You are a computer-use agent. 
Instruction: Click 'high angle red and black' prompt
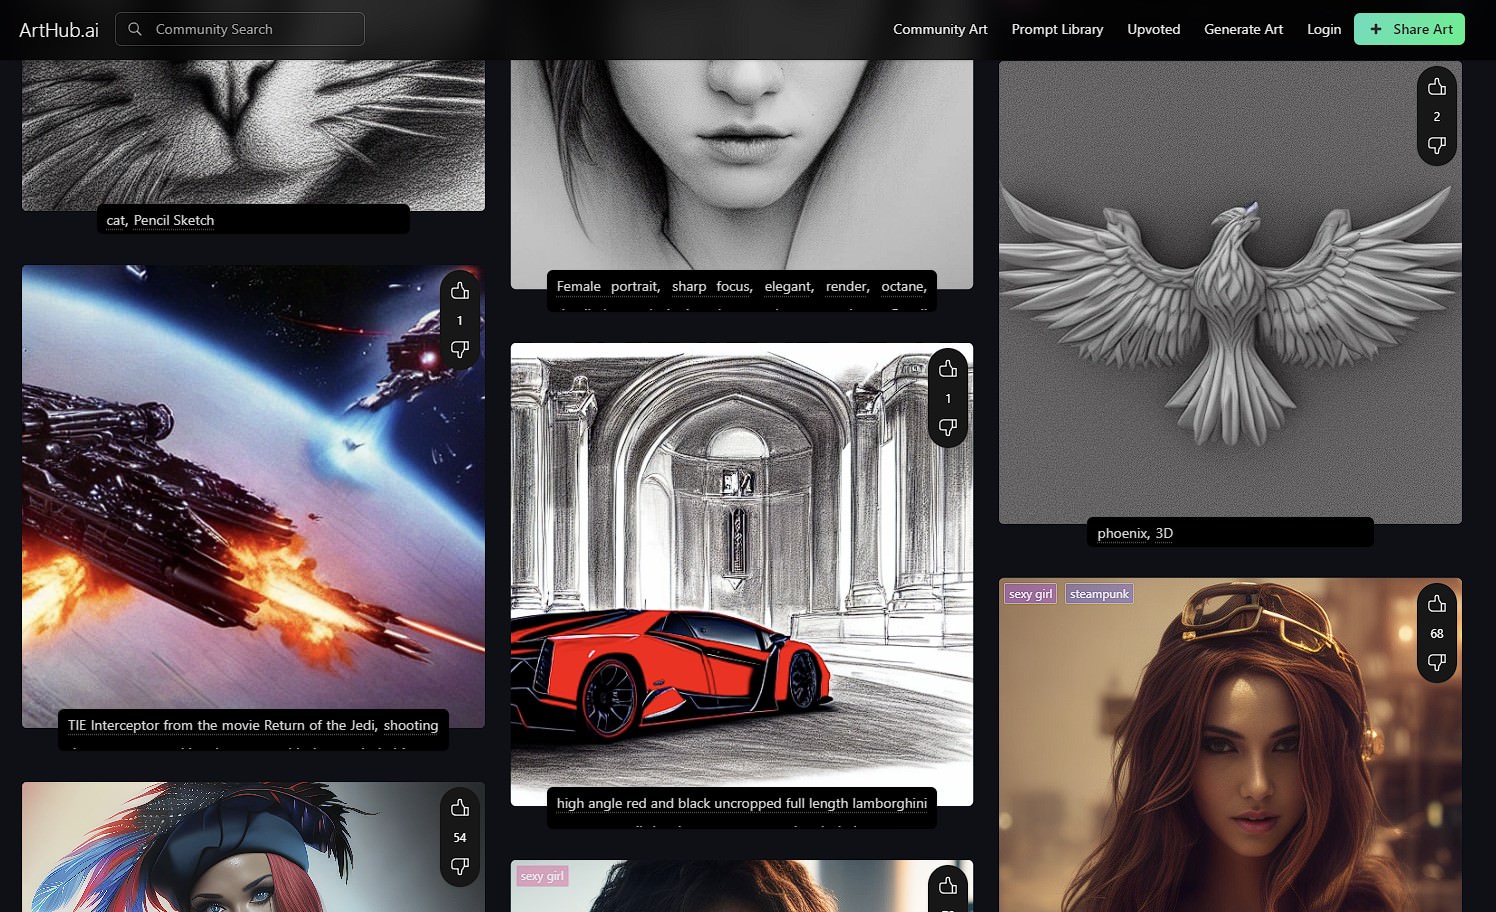tap(742, 803)
